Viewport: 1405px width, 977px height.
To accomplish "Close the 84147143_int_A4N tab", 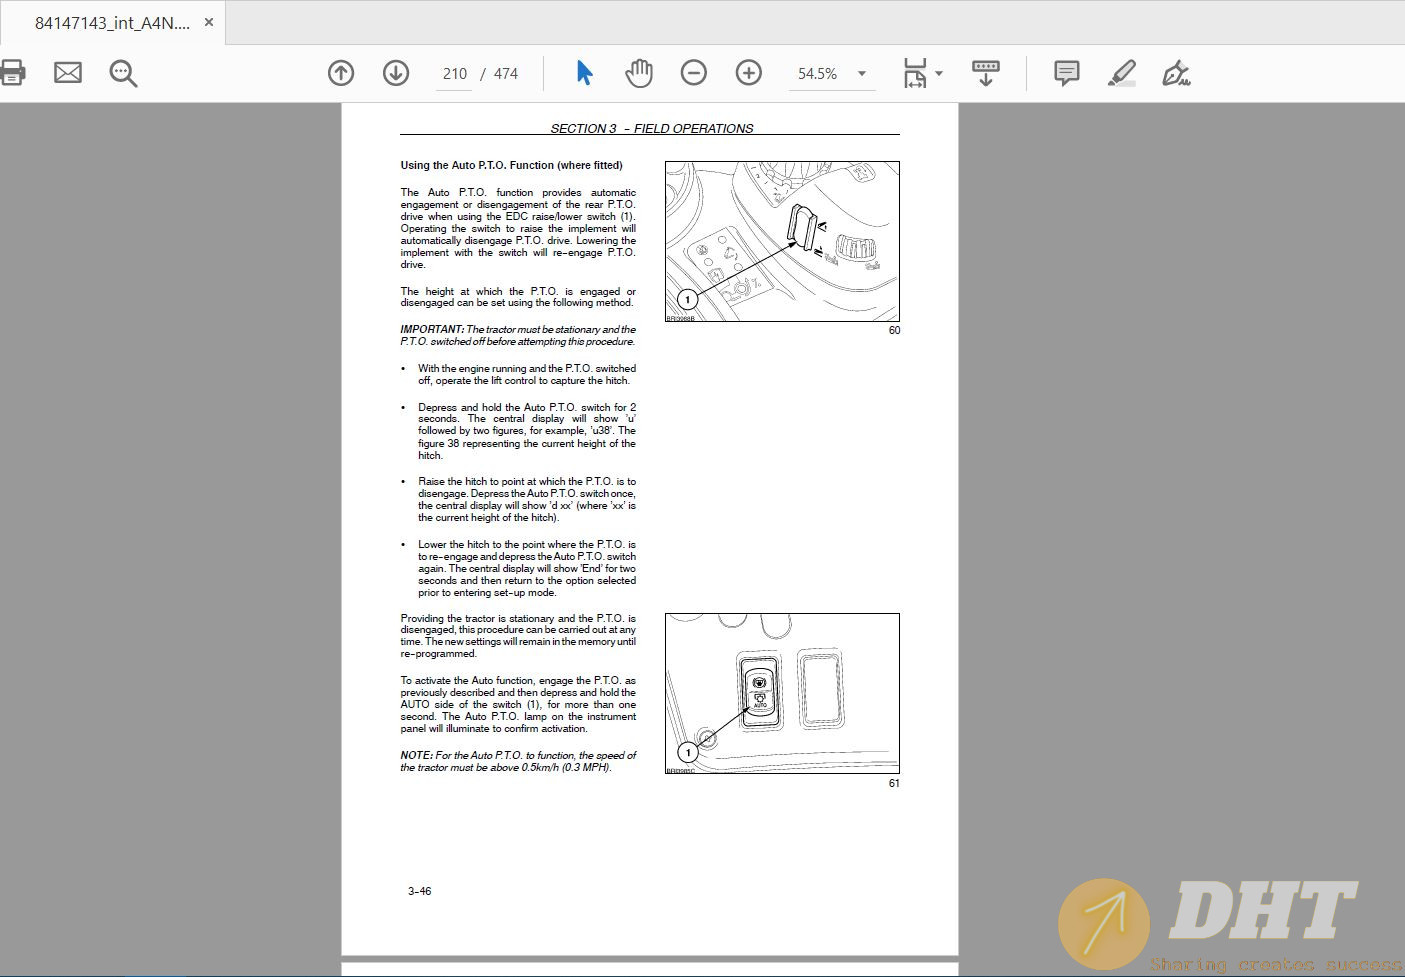I will (x=209, y=22).
